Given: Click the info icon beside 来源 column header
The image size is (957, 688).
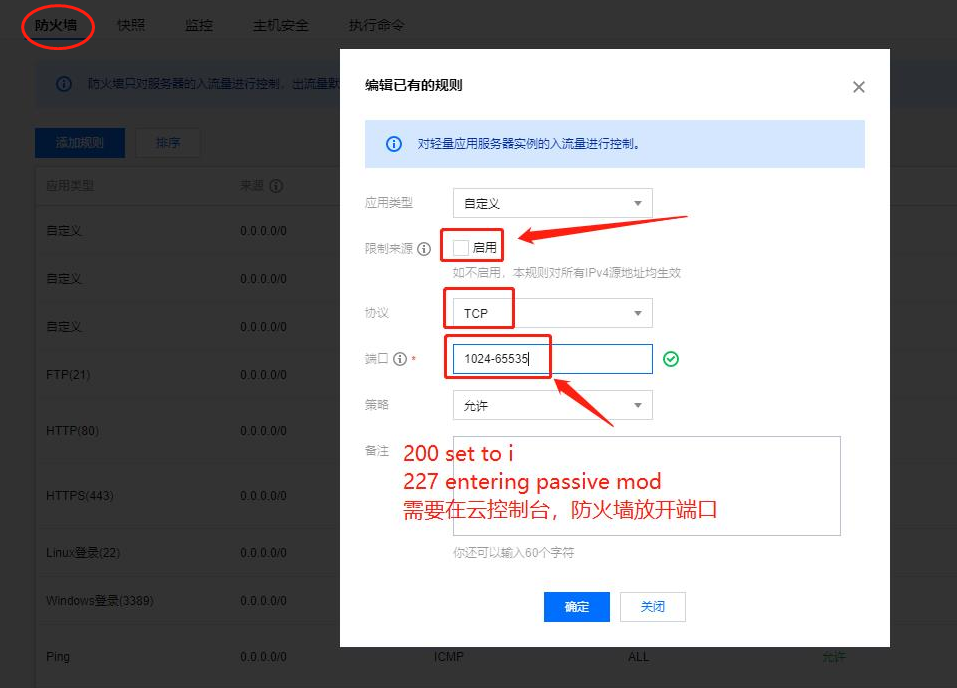Looking at the screenshot, I should coord(276,186).
